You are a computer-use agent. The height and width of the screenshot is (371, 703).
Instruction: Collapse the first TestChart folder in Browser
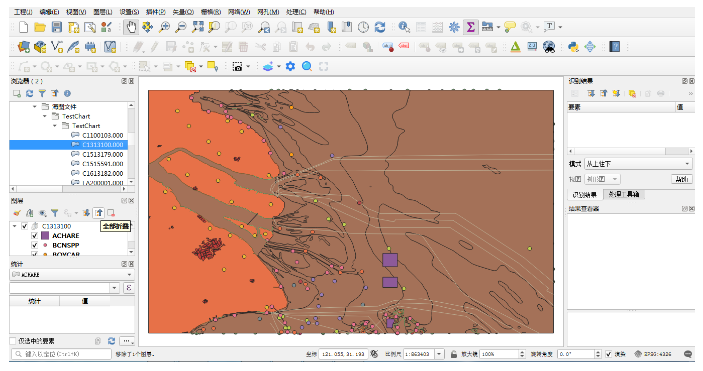[45, 116]
